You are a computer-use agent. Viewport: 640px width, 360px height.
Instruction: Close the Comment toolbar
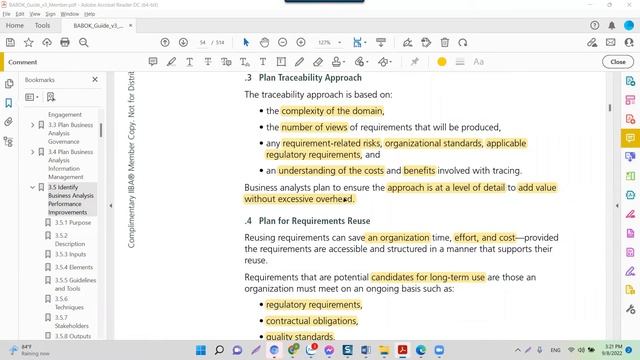point(618,62)
